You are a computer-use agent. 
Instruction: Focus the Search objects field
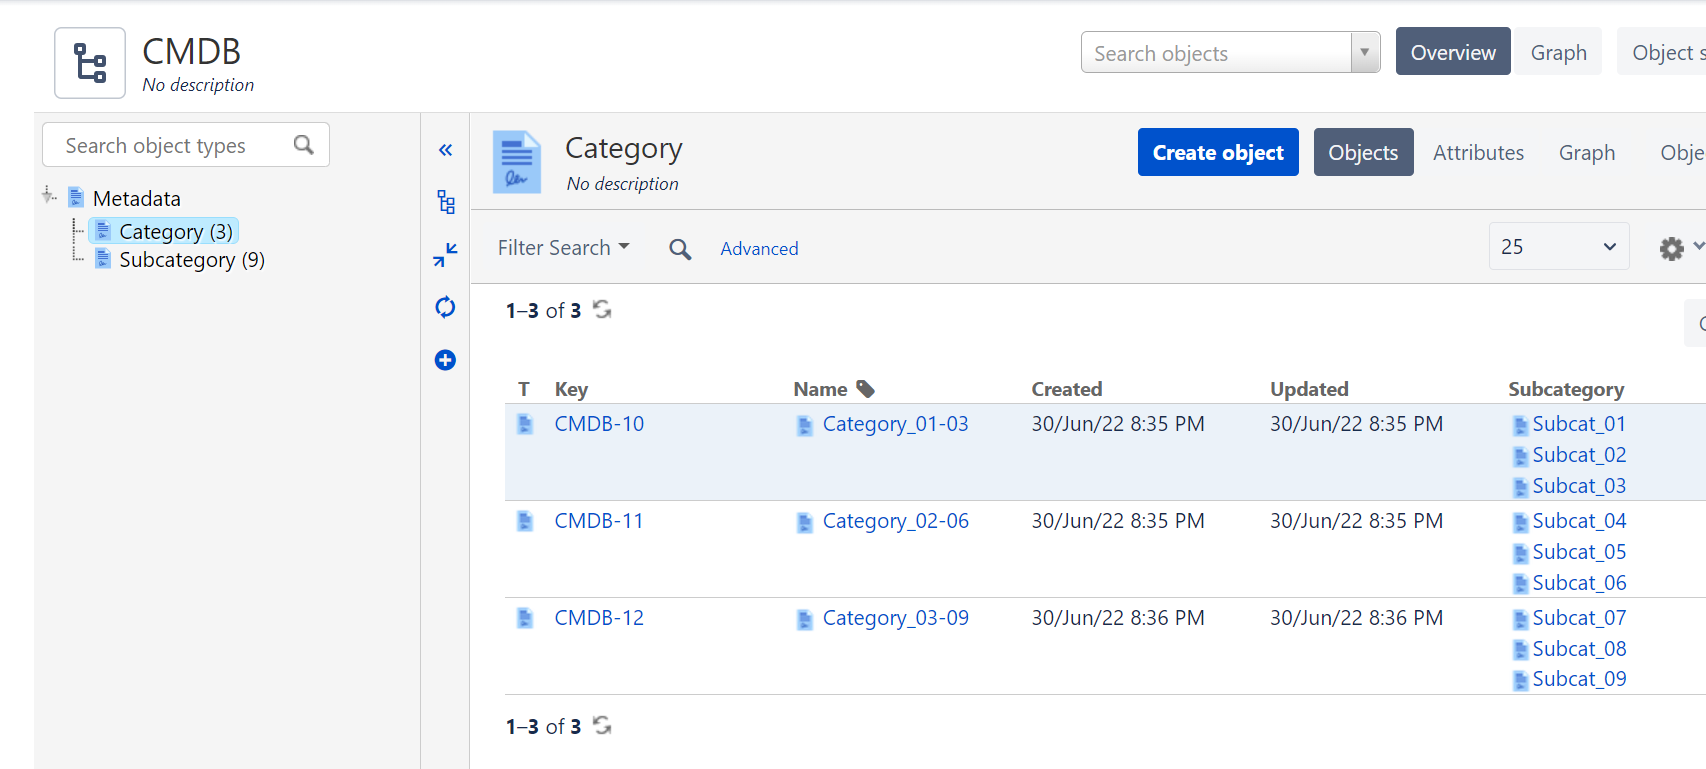point(1216,53)
